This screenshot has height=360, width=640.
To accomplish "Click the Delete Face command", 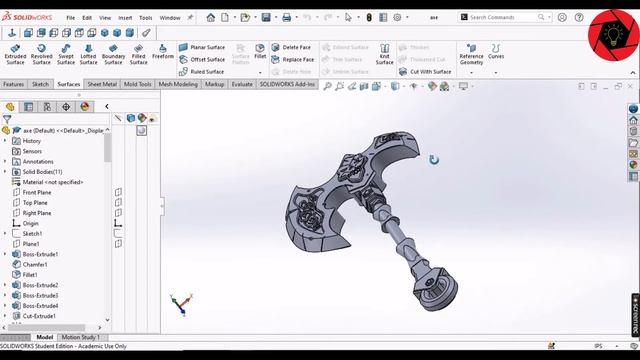I will (x=291, y=47).
